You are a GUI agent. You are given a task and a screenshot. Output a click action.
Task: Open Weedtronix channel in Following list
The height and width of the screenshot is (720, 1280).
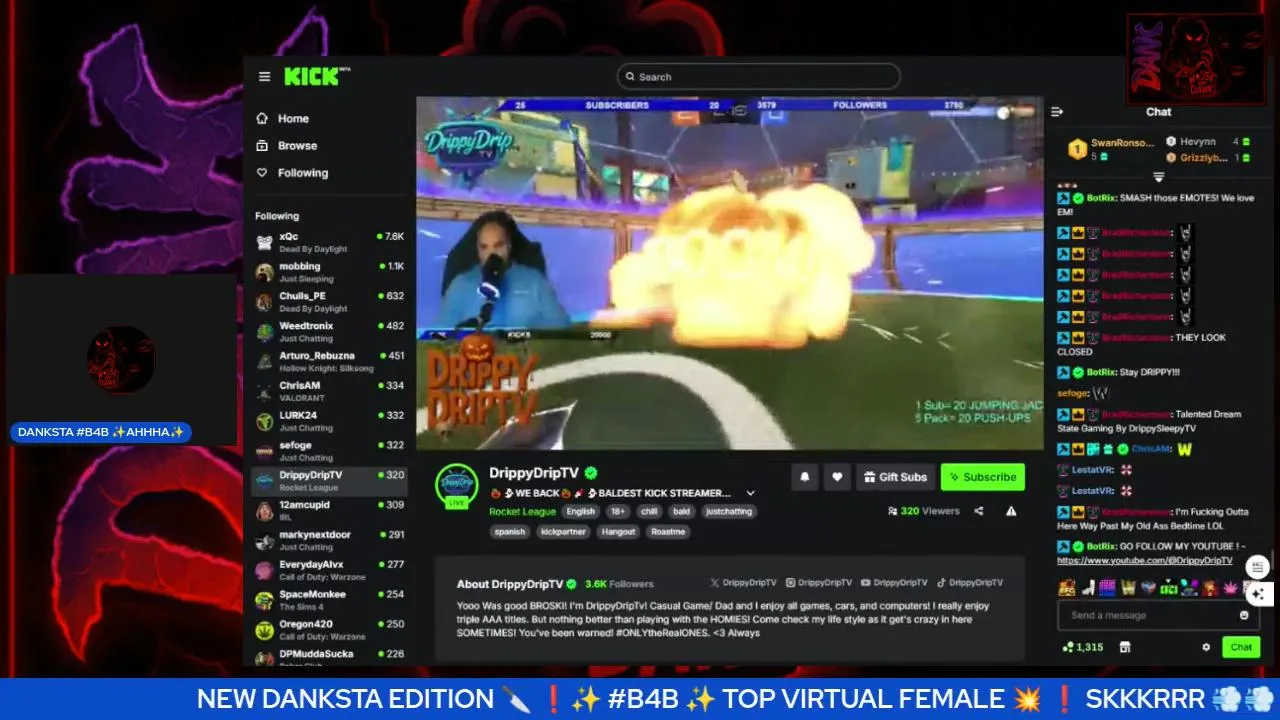(329, 331)
